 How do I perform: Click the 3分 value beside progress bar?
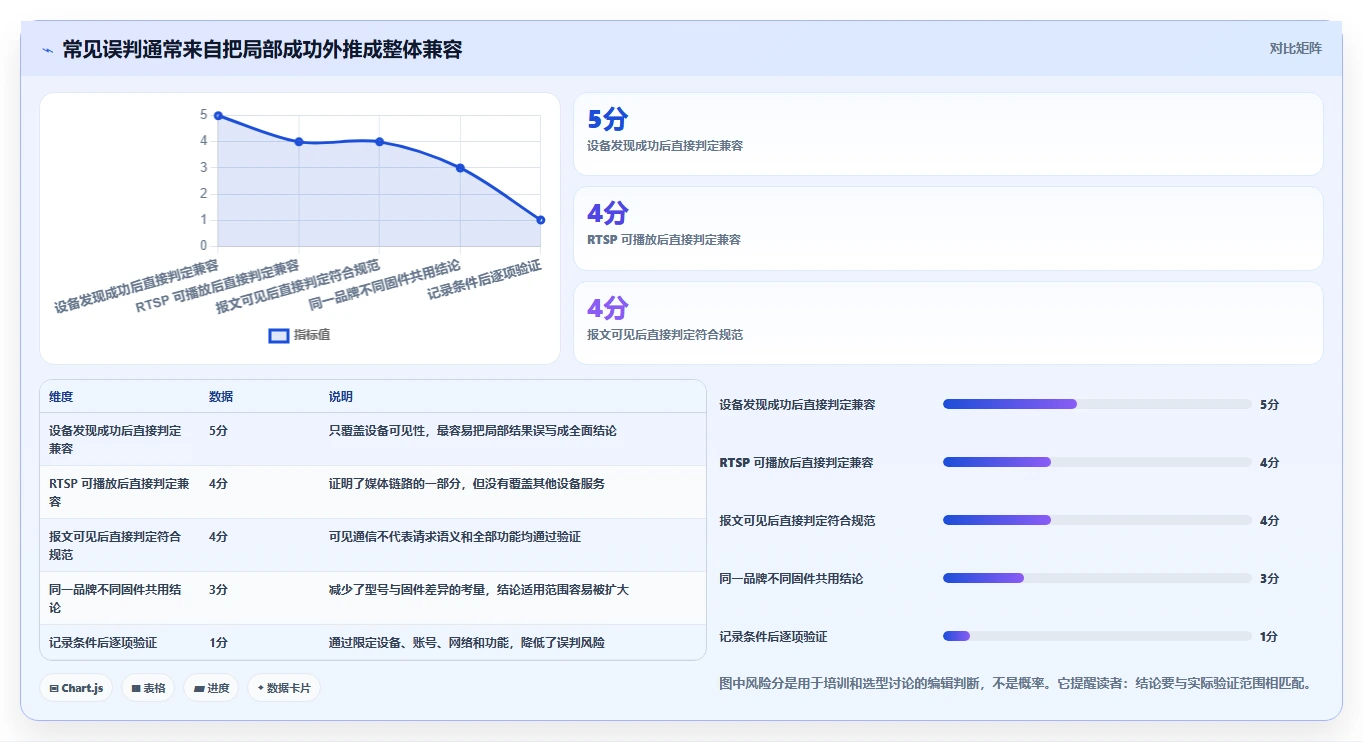1270,578
